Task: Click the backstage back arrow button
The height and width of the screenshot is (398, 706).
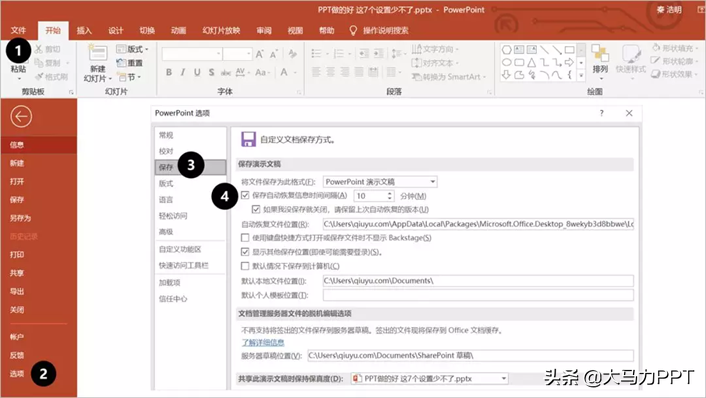Action: click(x=21, y=117)
